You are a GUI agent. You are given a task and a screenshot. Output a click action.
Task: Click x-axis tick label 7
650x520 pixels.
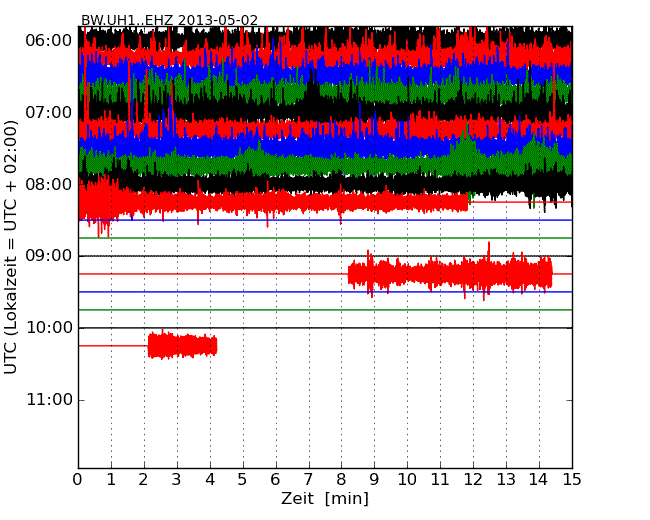[308, 479]
